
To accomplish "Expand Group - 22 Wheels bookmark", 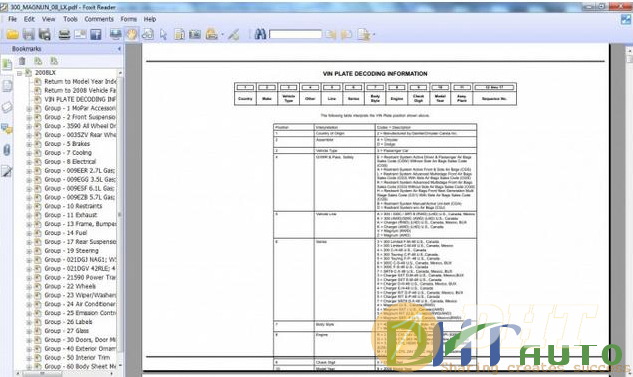I will (x=29, y=287).
